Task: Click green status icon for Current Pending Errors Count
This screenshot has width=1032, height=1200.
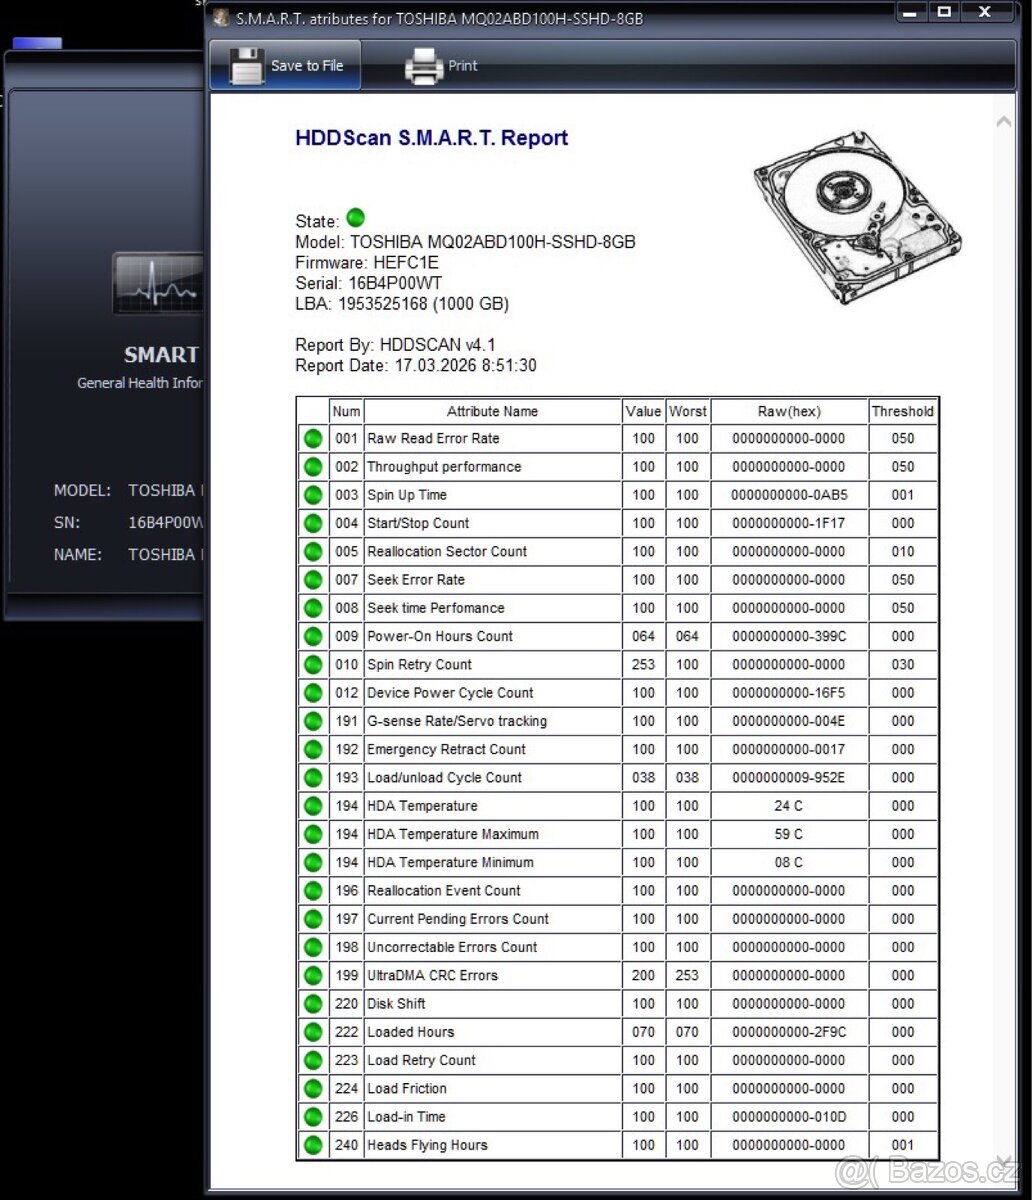Action: [x=313, y=918]
